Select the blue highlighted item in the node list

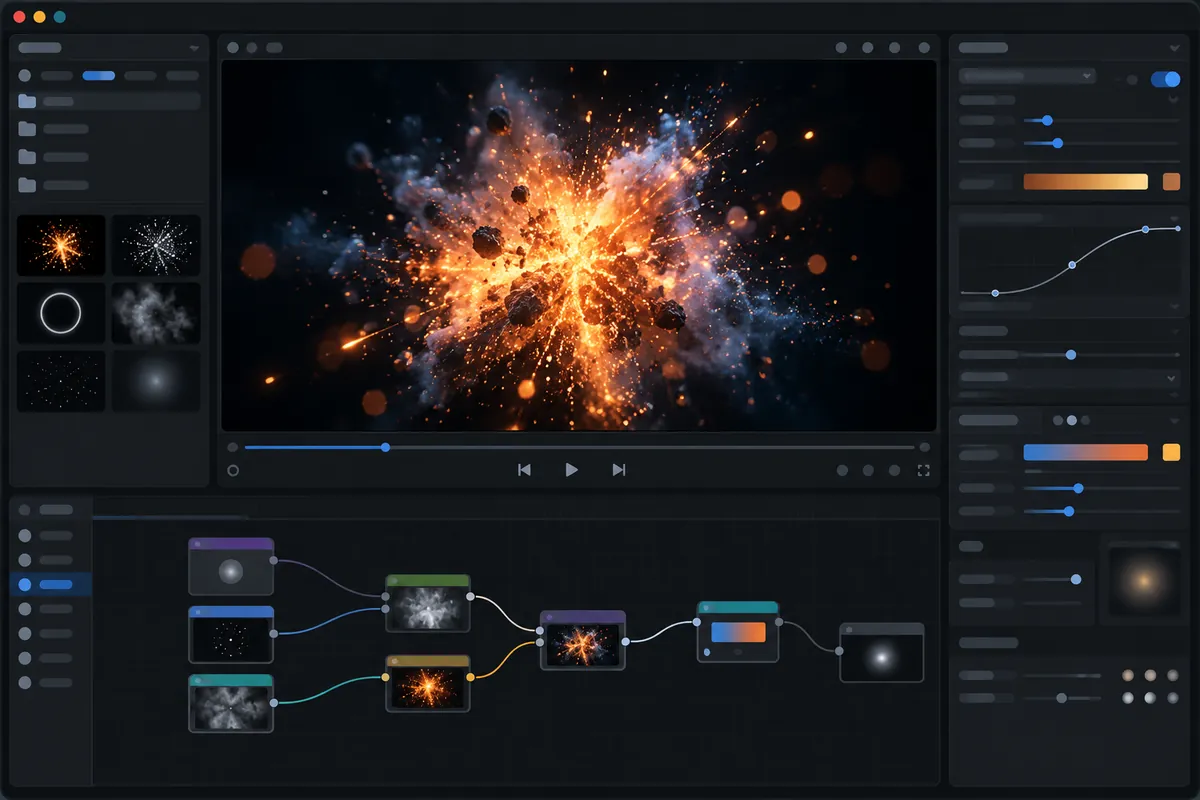[x=51, y=584]
